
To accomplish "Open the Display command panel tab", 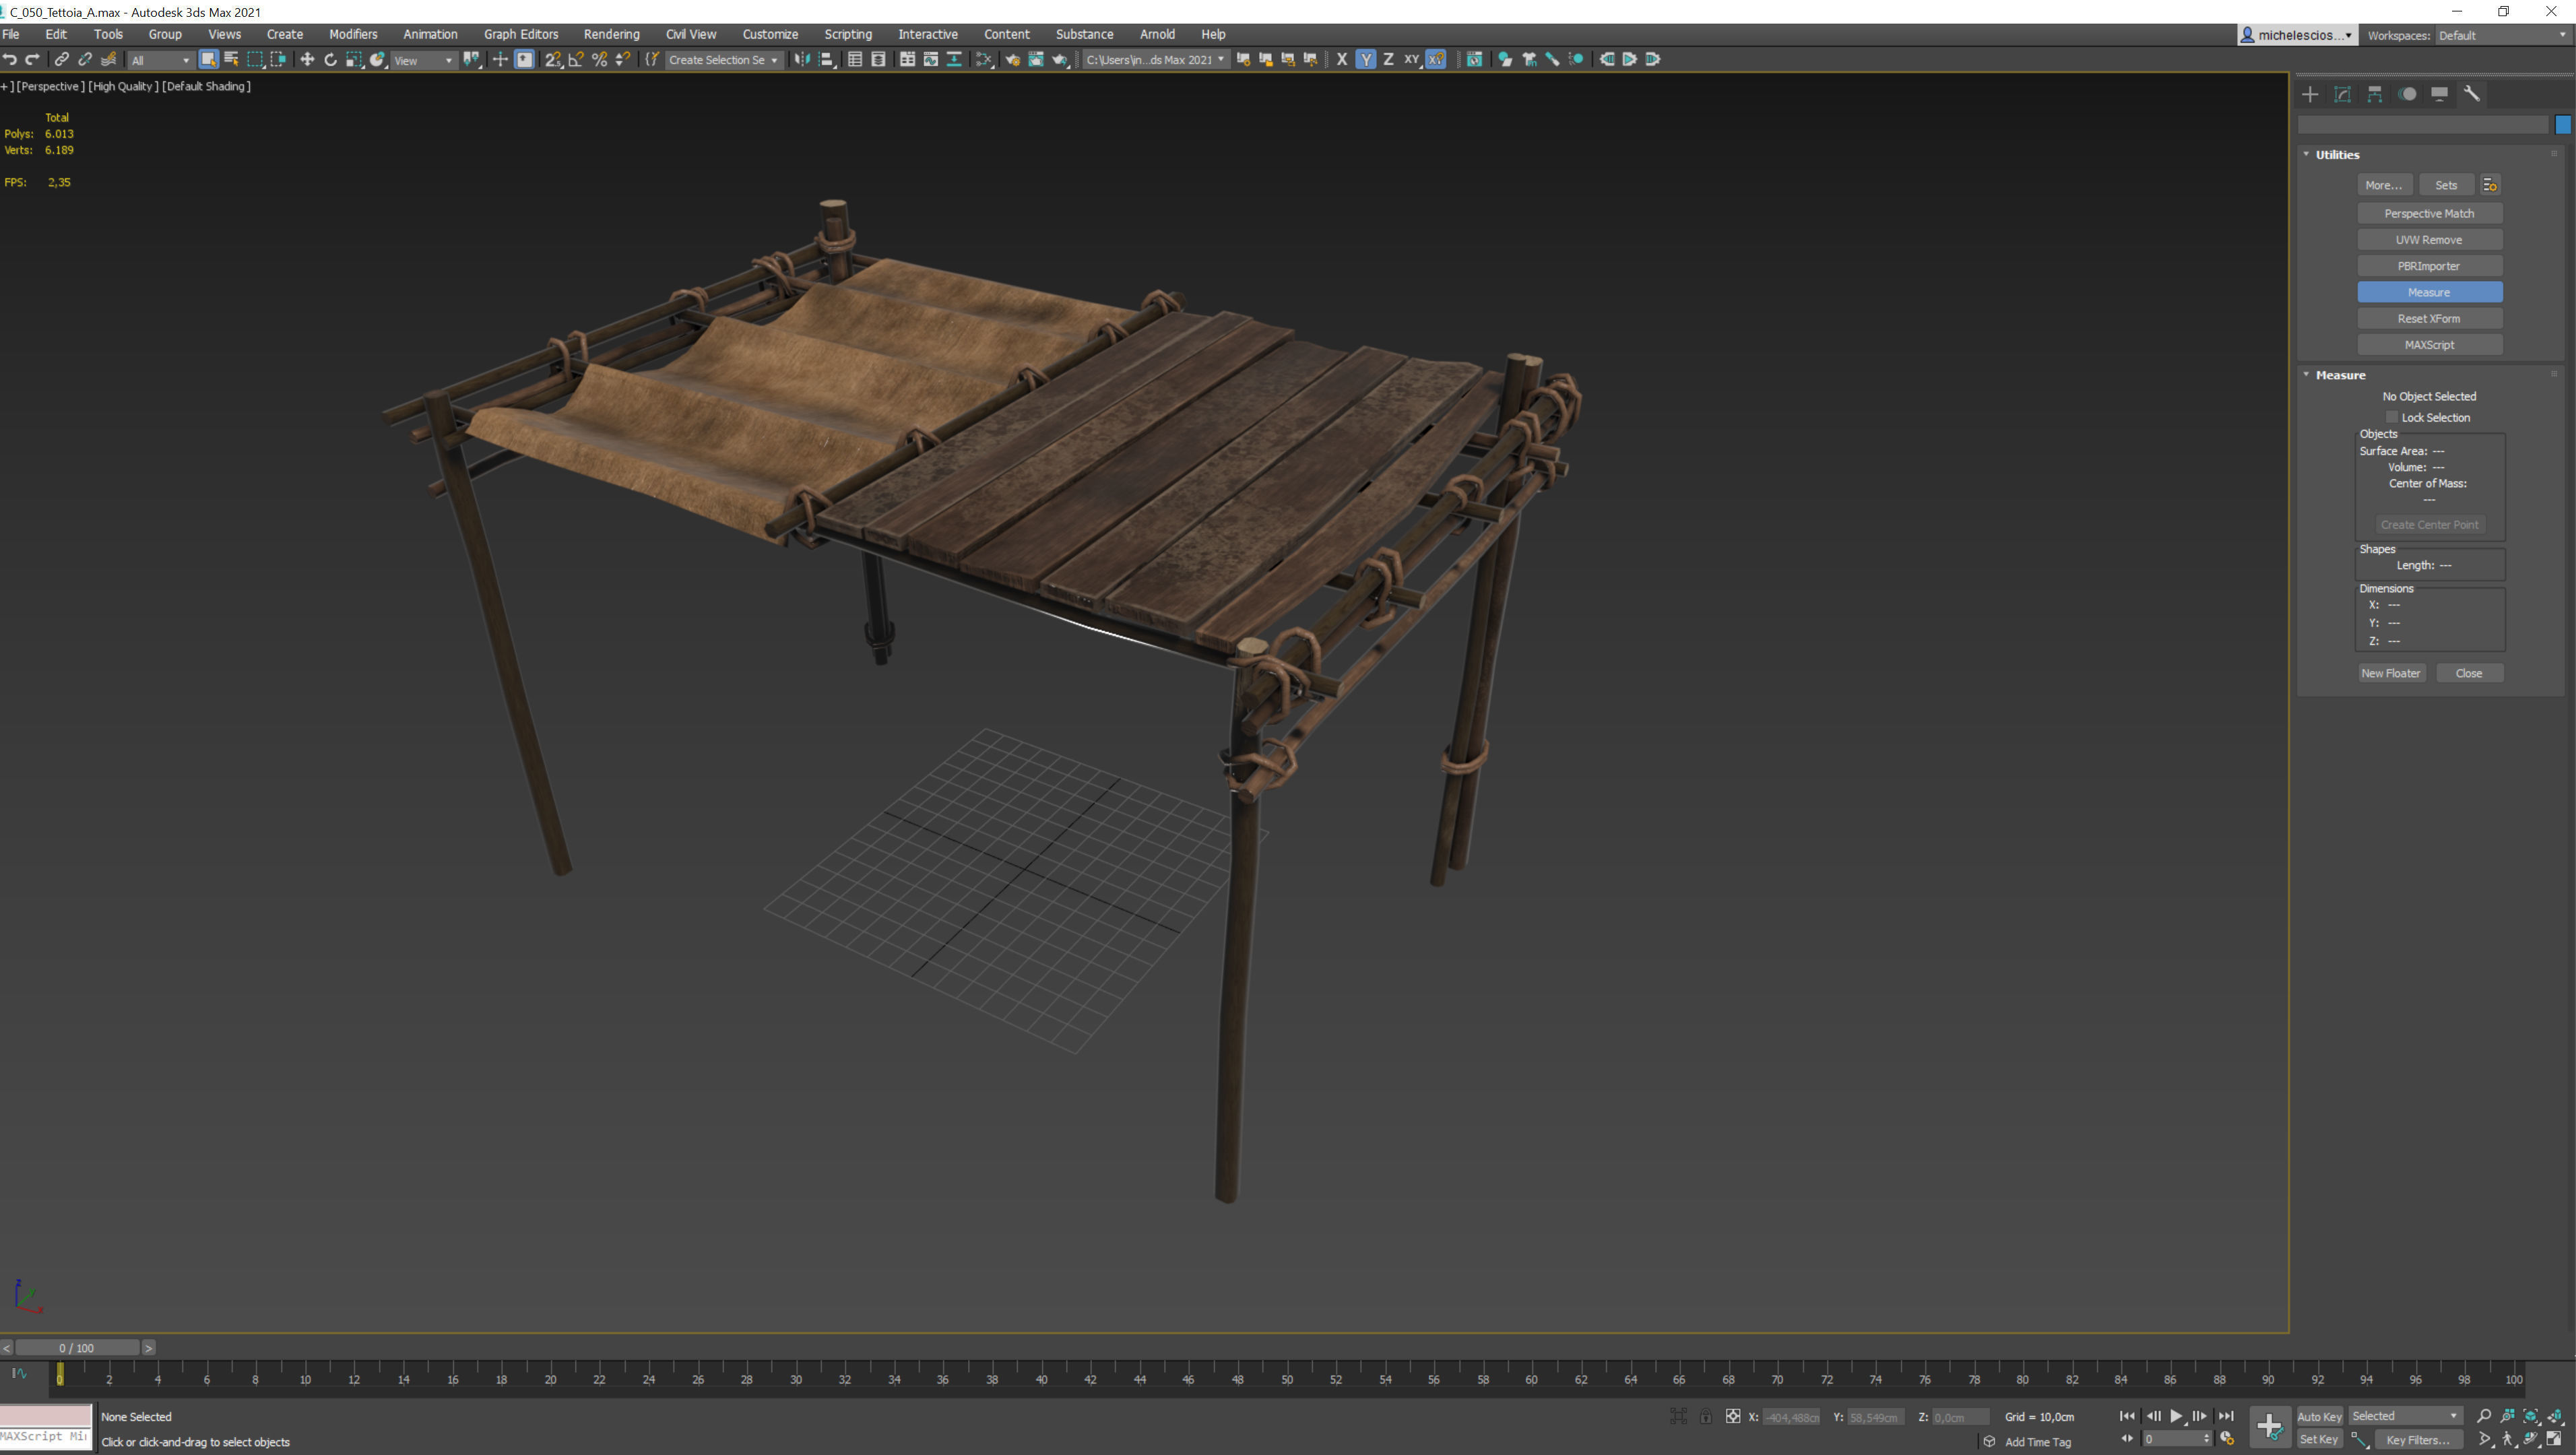I will point(2440,94).
